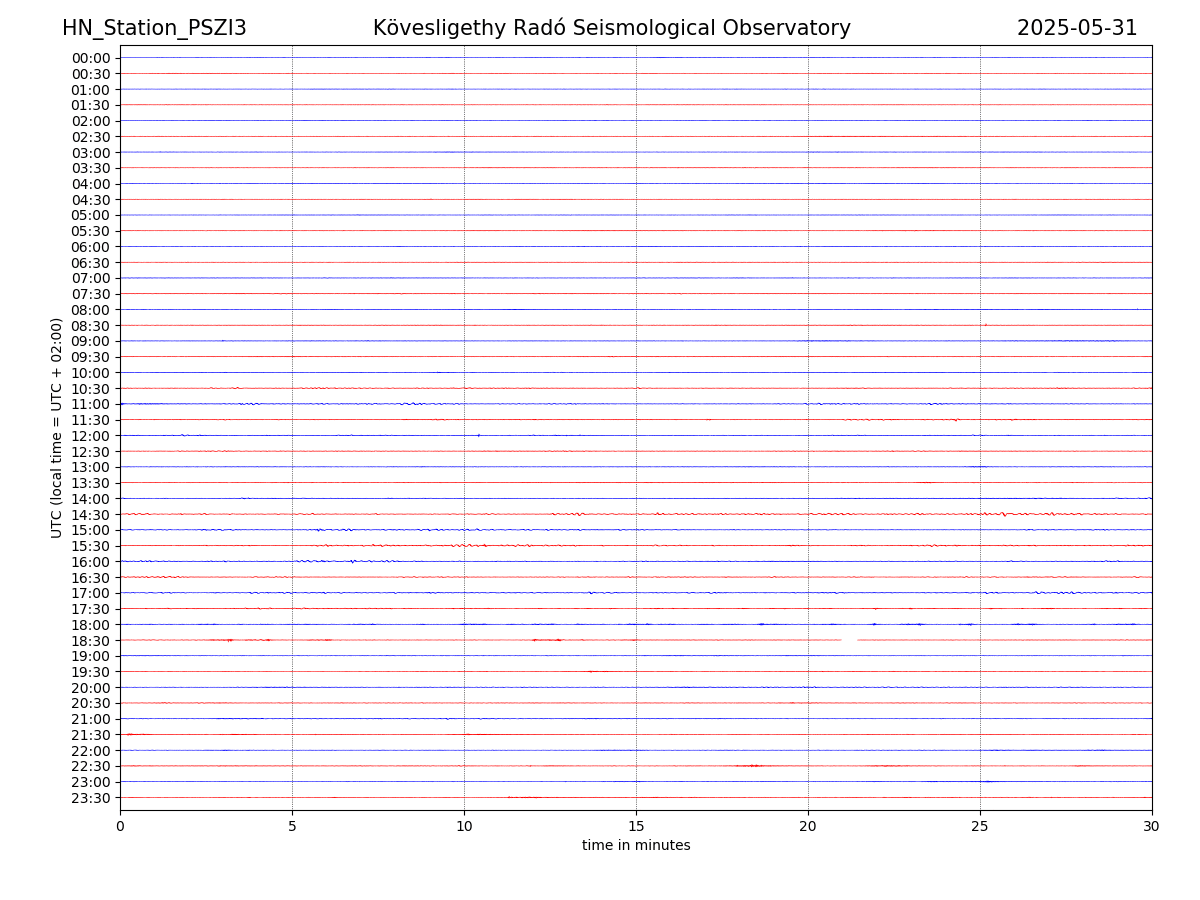Click the x-axis tick label 5

click(292, 826)
